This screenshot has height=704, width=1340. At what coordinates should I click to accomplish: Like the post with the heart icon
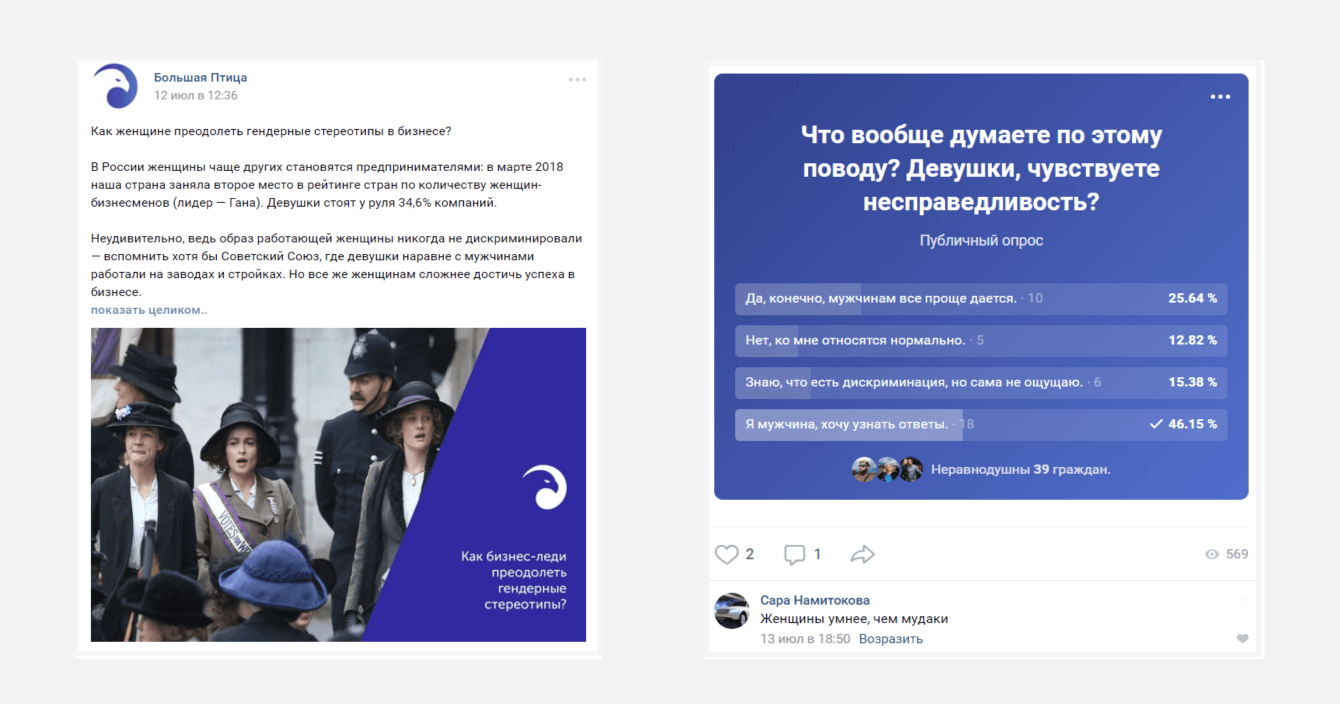[x=726, y=554]
